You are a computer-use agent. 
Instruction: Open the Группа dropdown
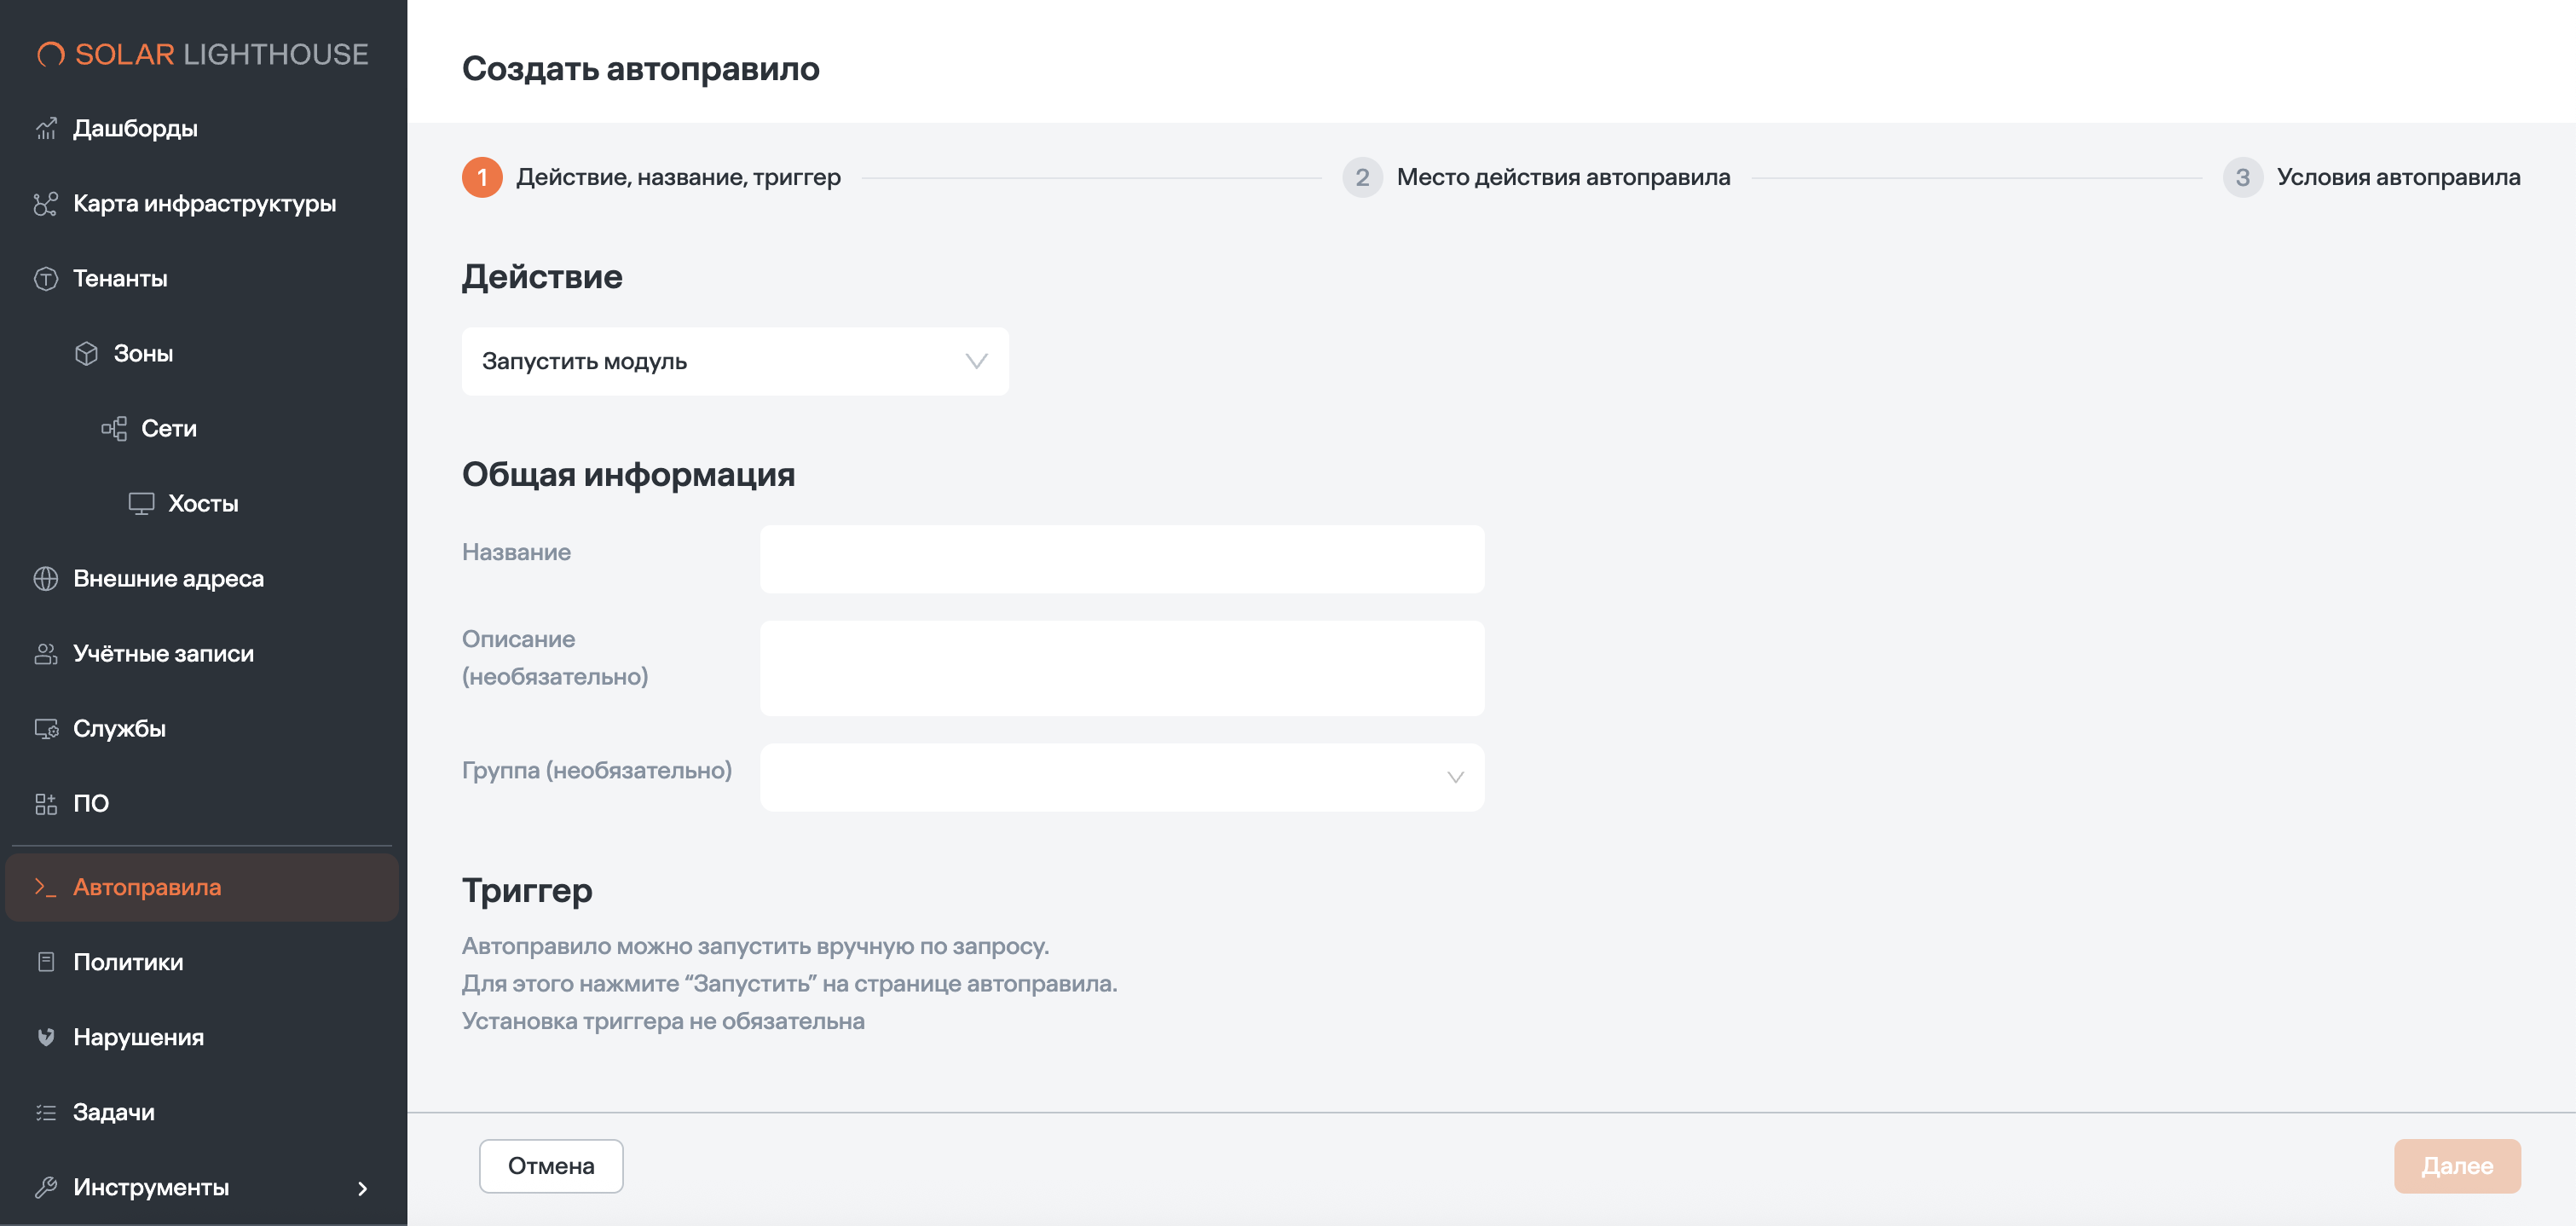[1122, 777]
